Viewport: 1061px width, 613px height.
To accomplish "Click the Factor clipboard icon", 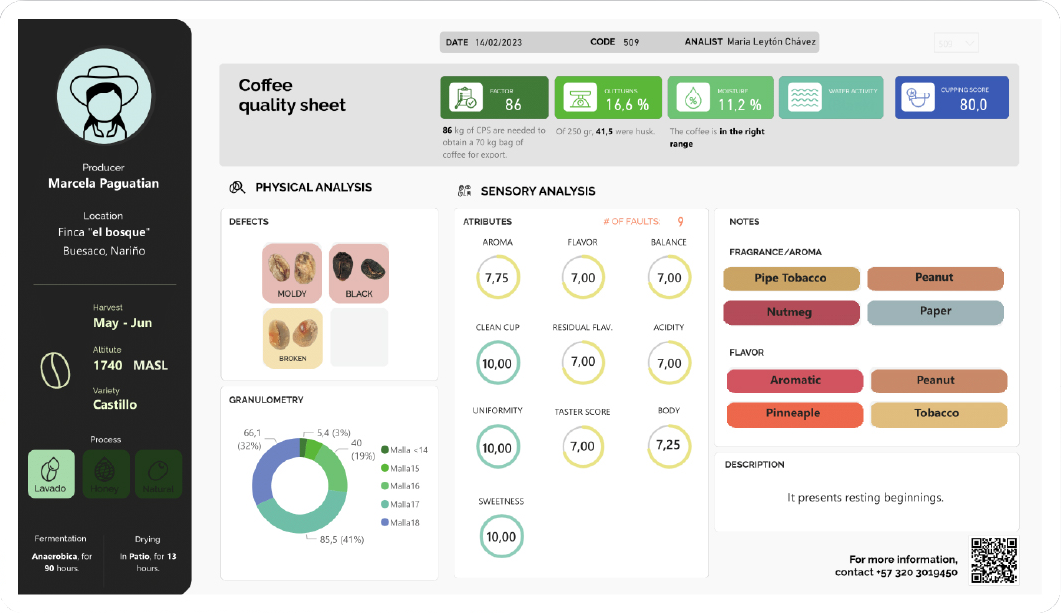I will pos(466,98).
